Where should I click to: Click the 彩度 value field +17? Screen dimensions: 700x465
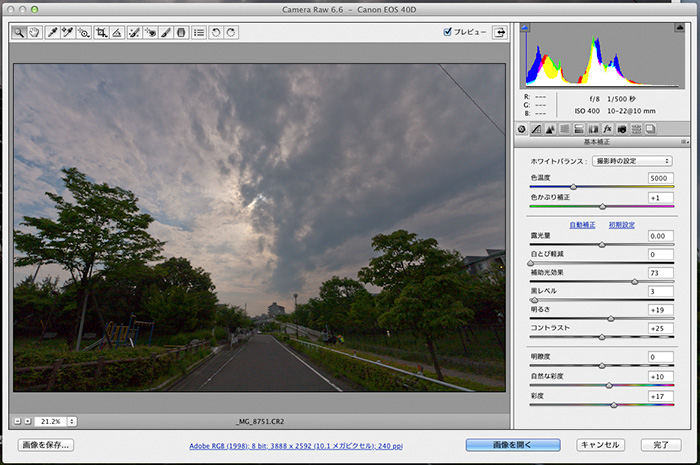[x=661, y=396]
